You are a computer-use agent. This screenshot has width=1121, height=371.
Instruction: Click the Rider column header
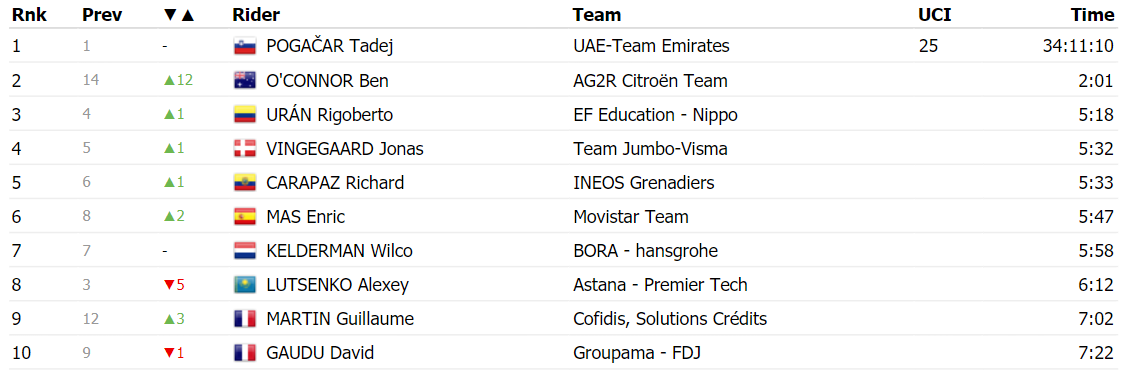tap(256, 15)
